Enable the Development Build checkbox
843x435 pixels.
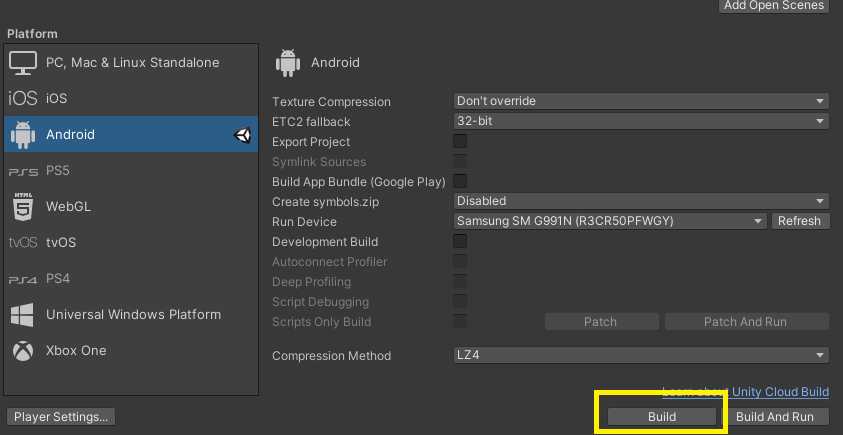[460, 241]
